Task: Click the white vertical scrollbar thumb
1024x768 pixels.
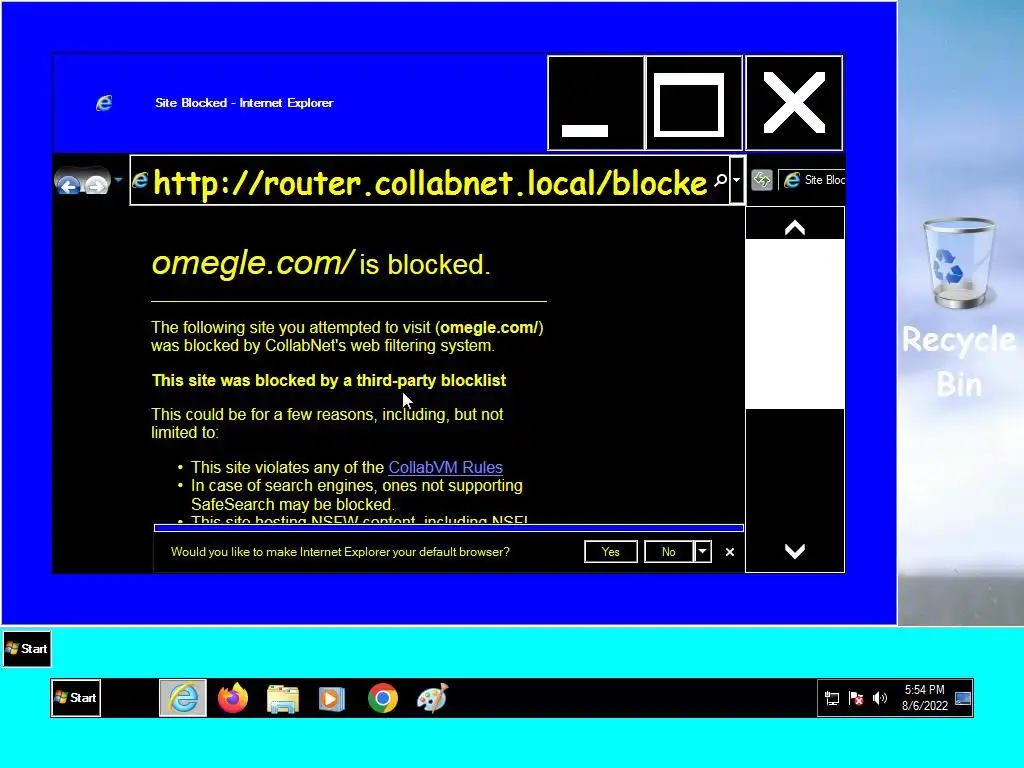Action: pyautogui.click(x=795, y=324)
